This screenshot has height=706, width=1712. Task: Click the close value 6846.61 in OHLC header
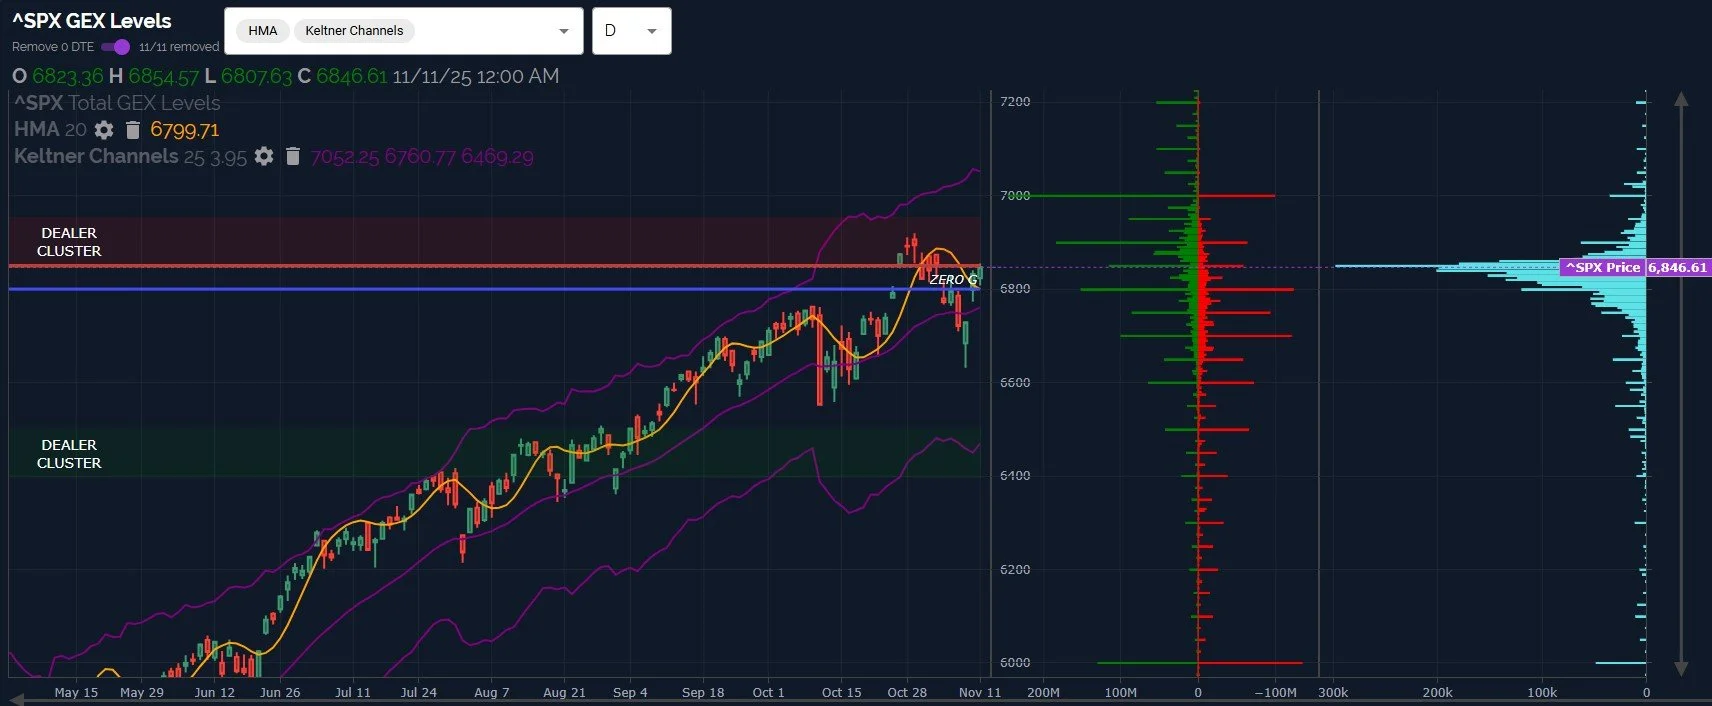pos(351,76)
